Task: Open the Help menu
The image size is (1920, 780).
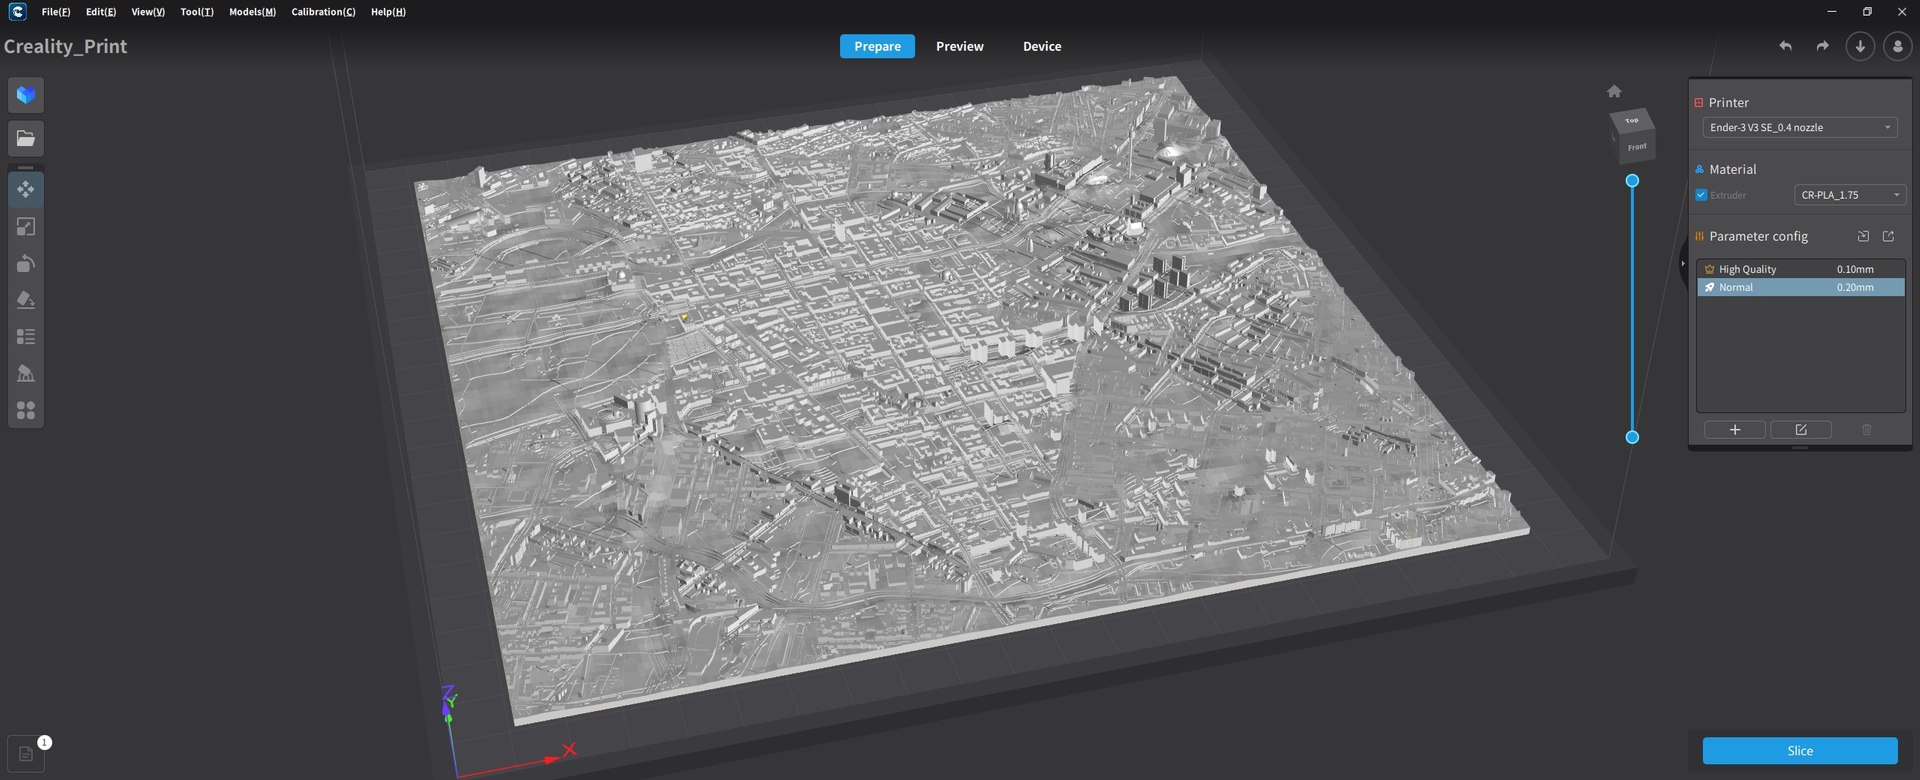Action: [x=388, y=12]
